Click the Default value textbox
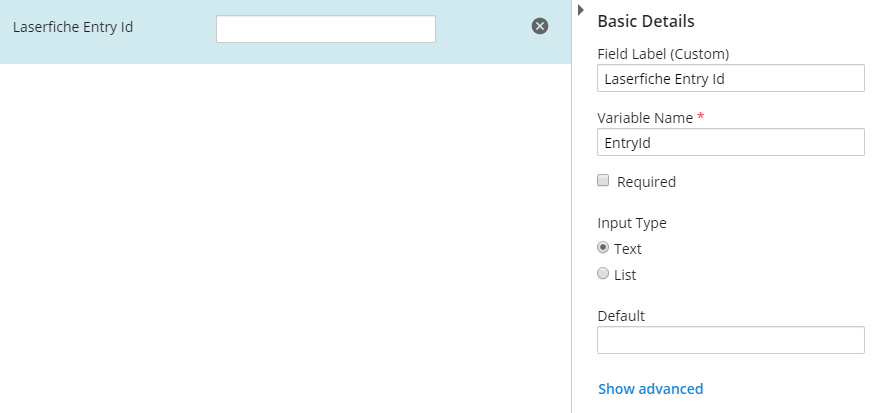Image resolution: width=884 pixels, height=413 pixels. [731, 340]
